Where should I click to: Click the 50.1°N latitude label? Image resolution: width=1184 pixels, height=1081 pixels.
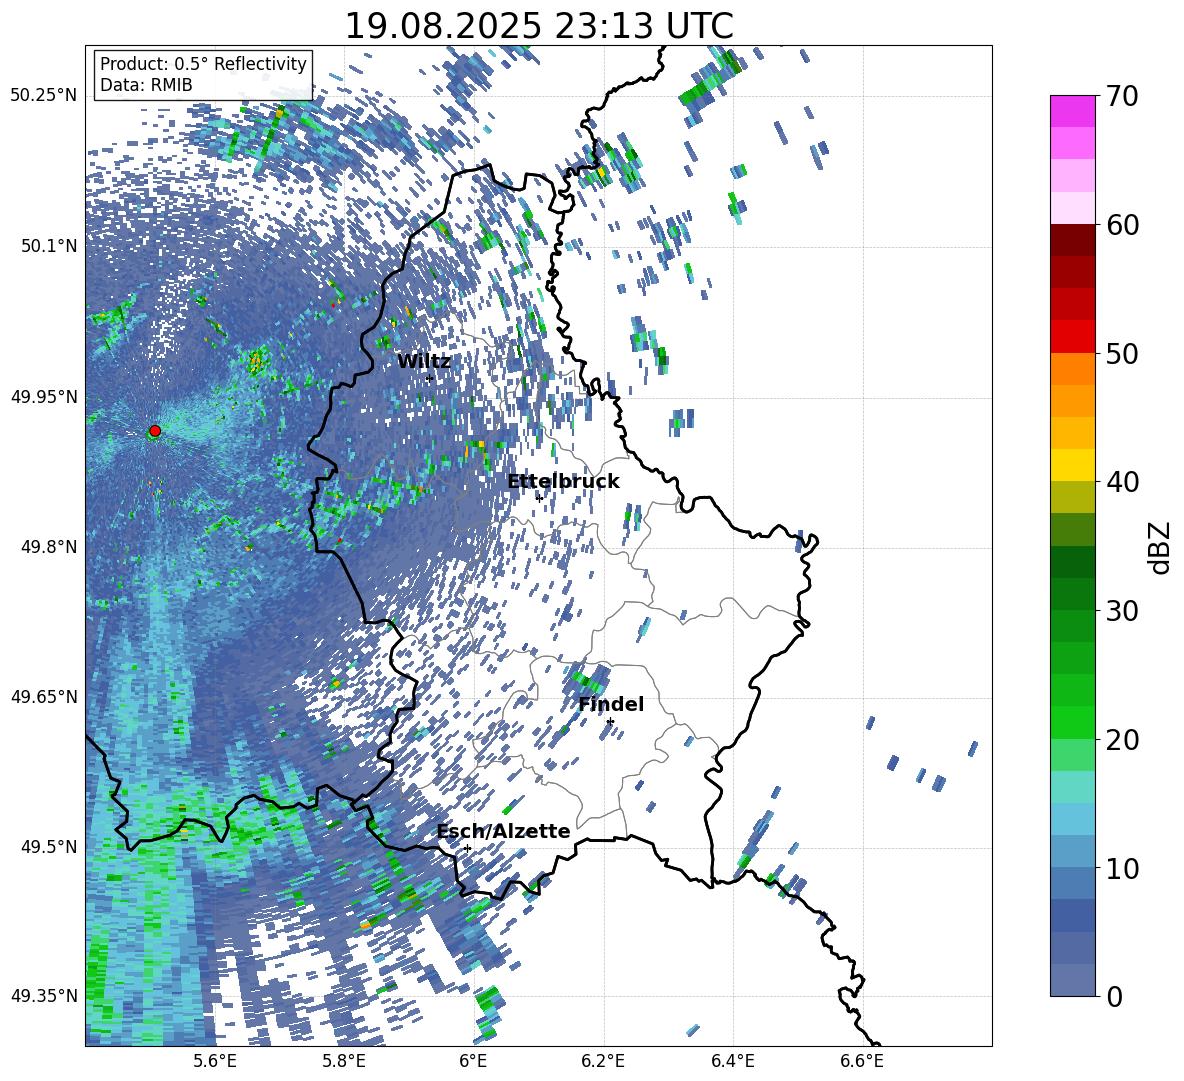pos(48,246)
